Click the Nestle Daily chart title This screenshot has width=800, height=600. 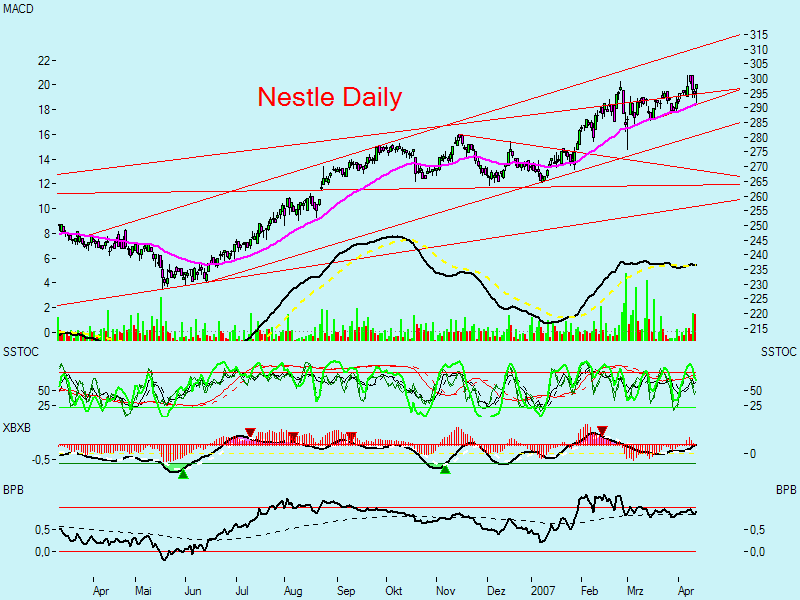pos(330,98)
